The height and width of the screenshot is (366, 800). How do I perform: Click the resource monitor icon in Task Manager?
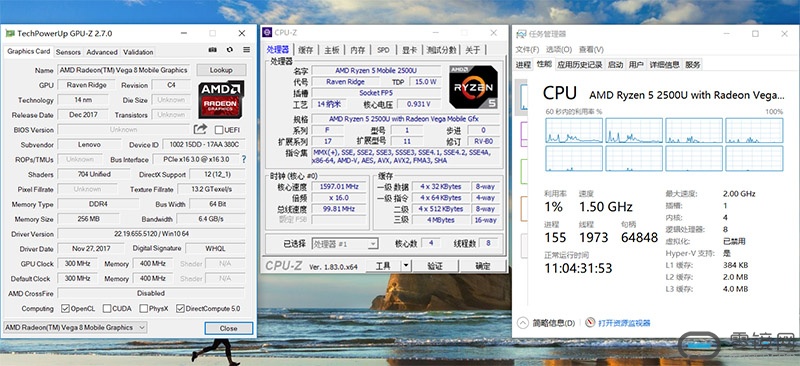590,323
